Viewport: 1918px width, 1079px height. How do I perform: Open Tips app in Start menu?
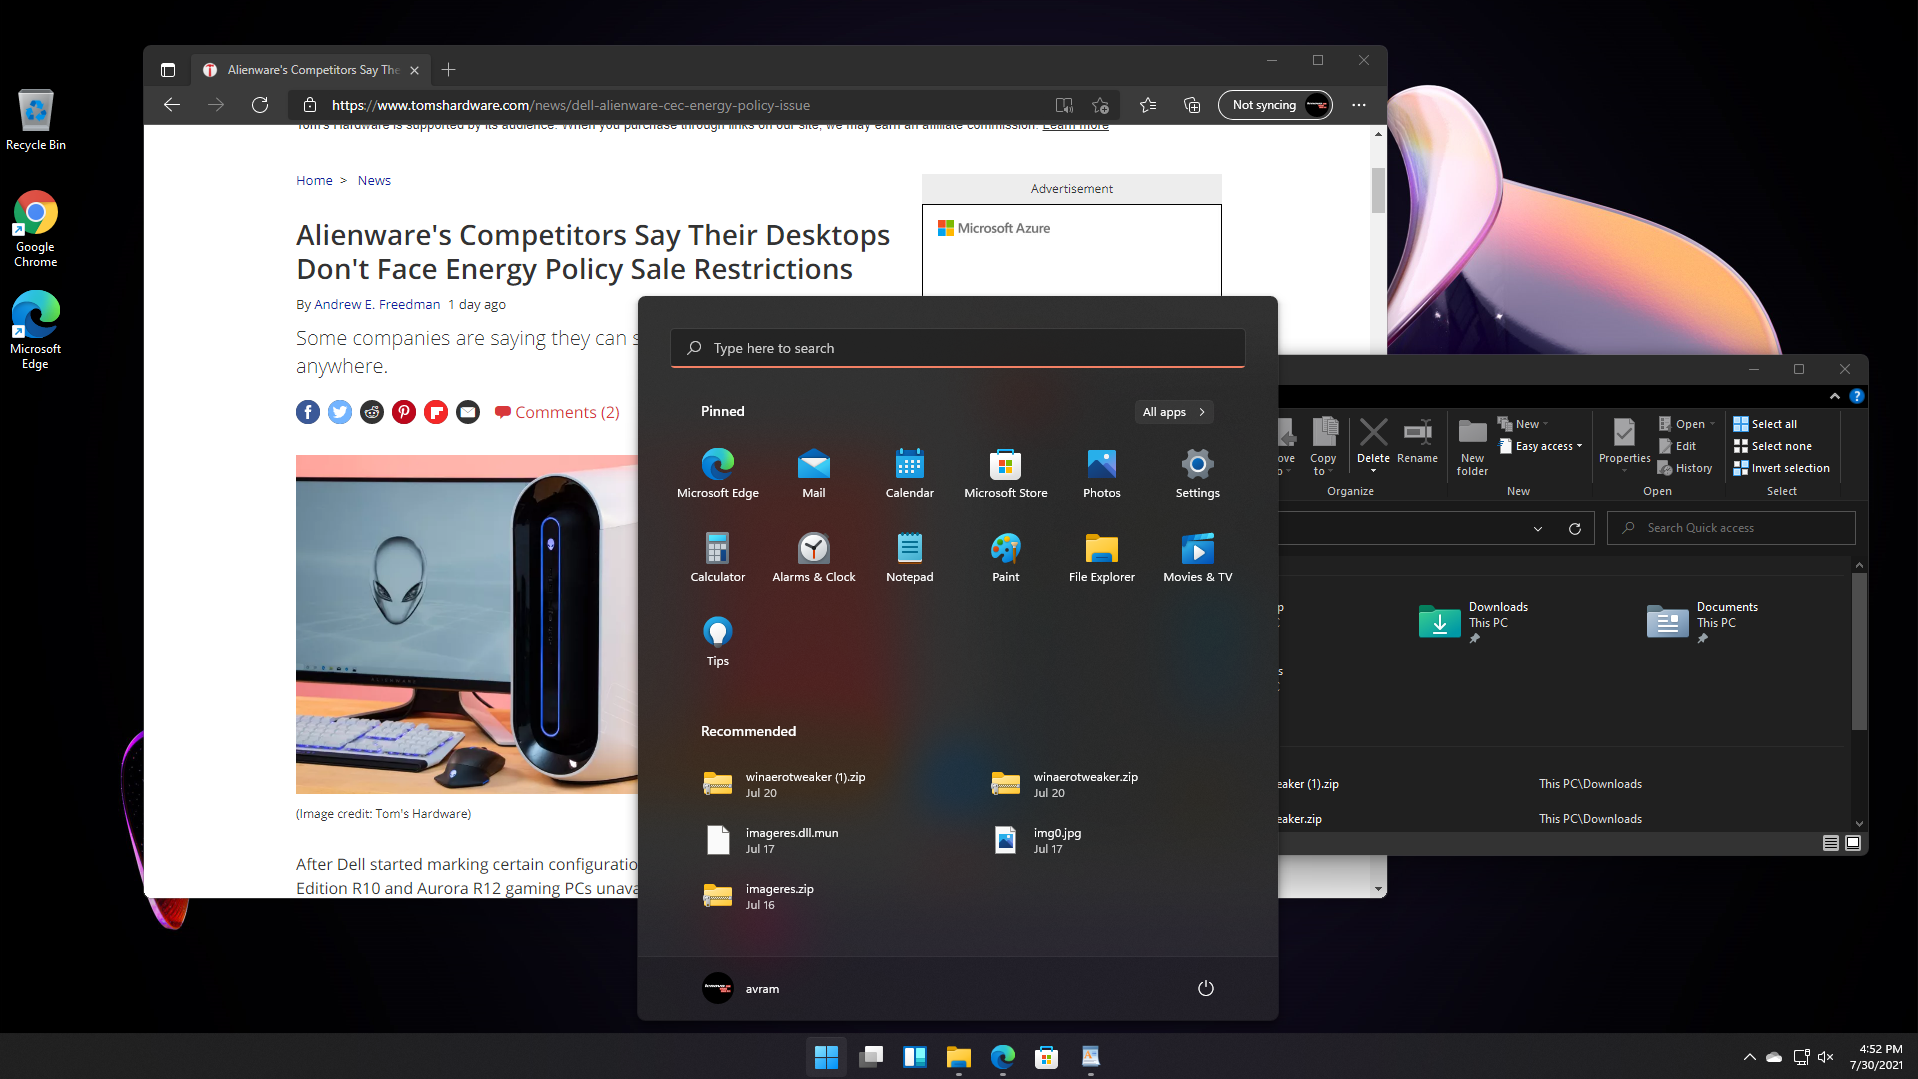click(x=718, y=641)
